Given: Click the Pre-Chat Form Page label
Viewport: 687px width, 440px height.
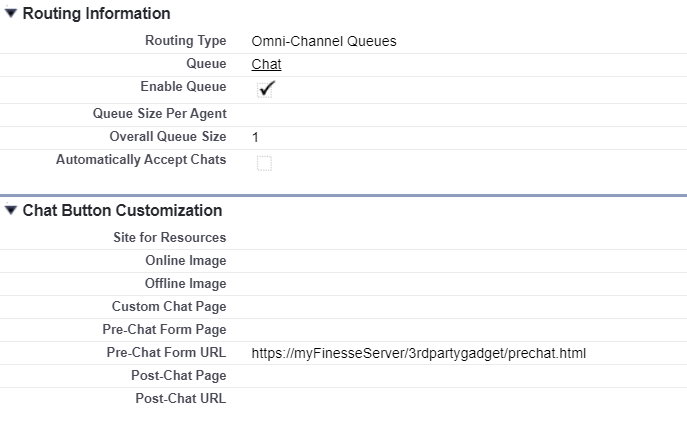Looking at the screenshot, I should 164,329.
